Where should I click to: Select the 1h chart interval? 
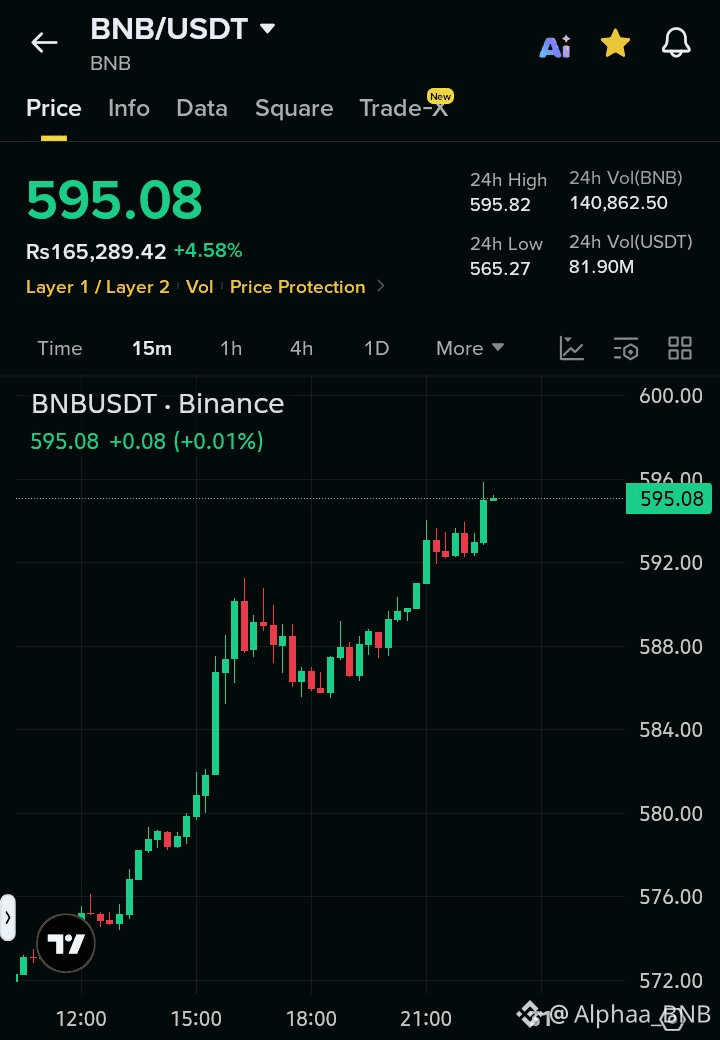pyautogui.click(x=231, y=348)
